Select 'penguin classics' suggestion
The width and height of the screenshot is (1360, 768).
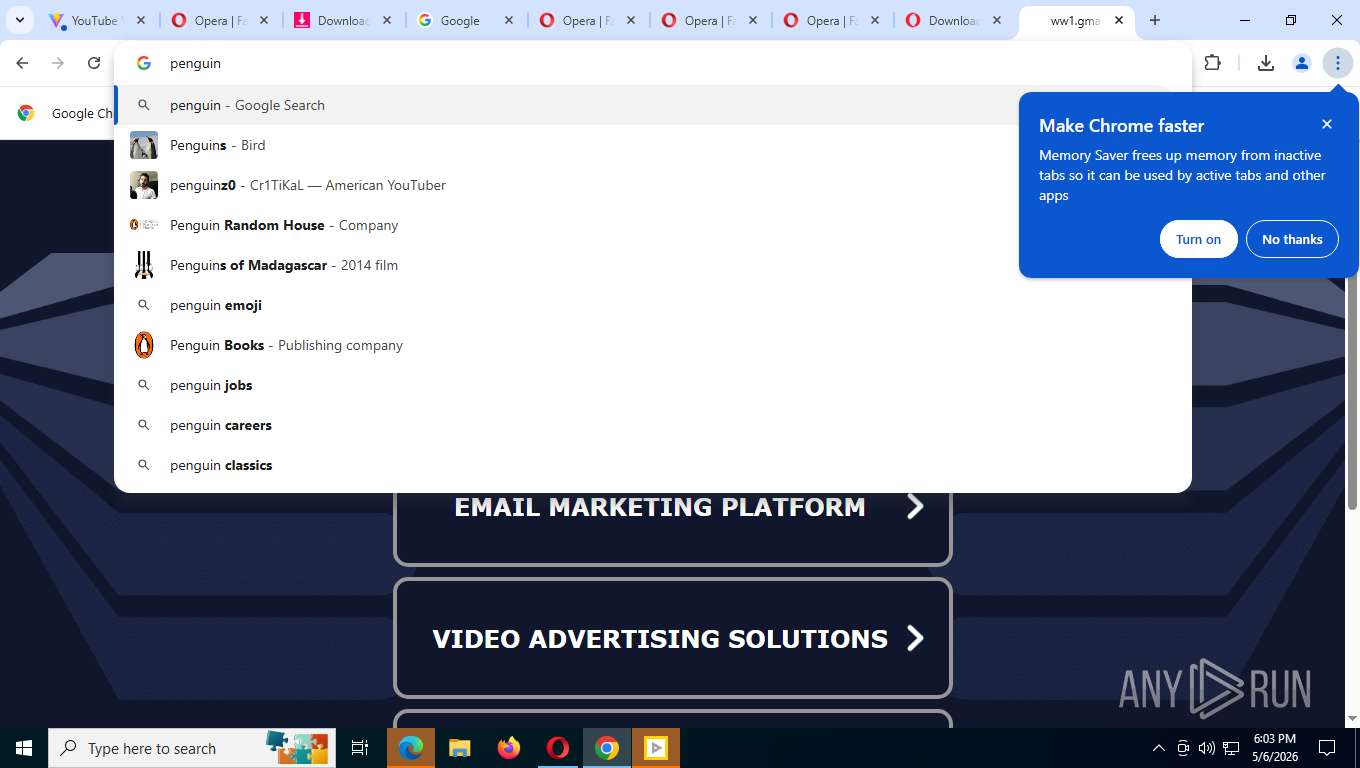tap(653, 465)
